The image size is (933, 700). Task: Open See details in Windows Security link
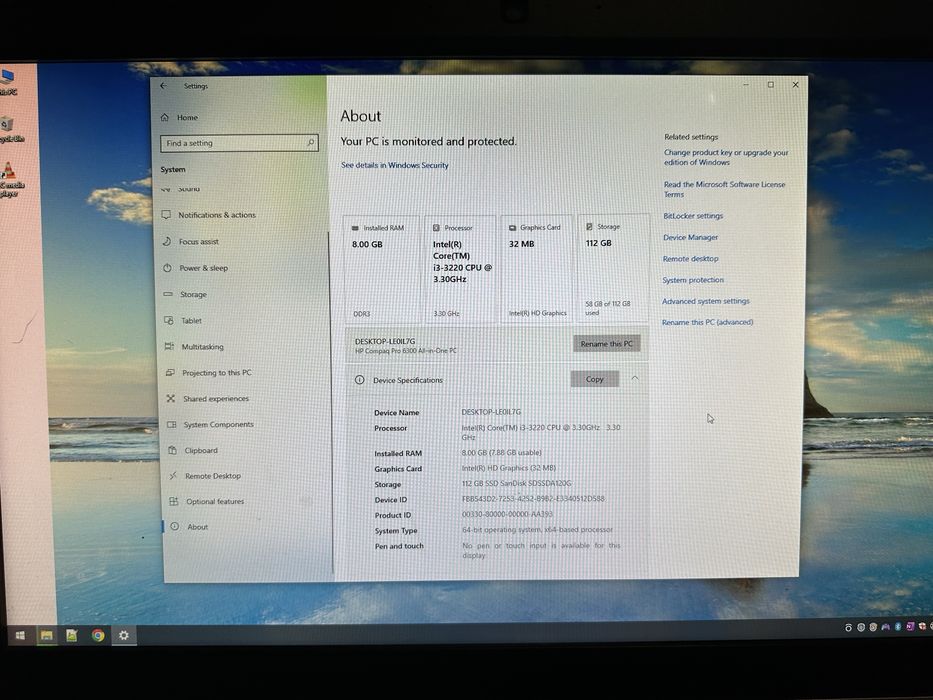tap(395, 165)
